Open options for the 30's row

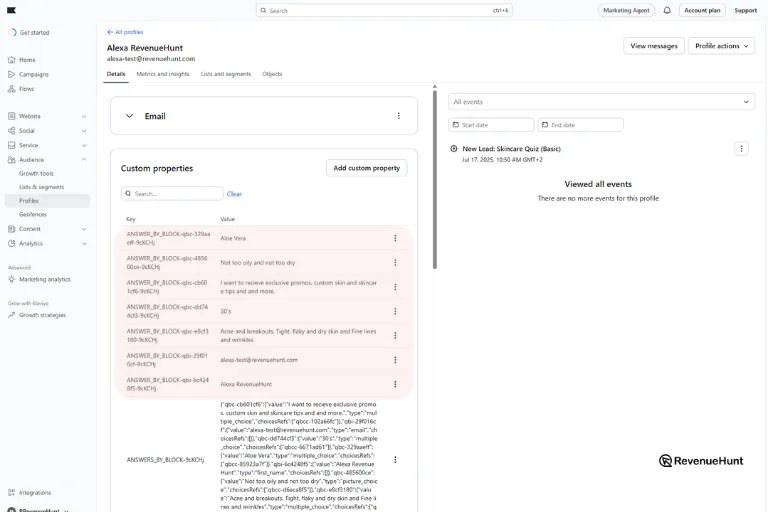click(x=395, y=311)
